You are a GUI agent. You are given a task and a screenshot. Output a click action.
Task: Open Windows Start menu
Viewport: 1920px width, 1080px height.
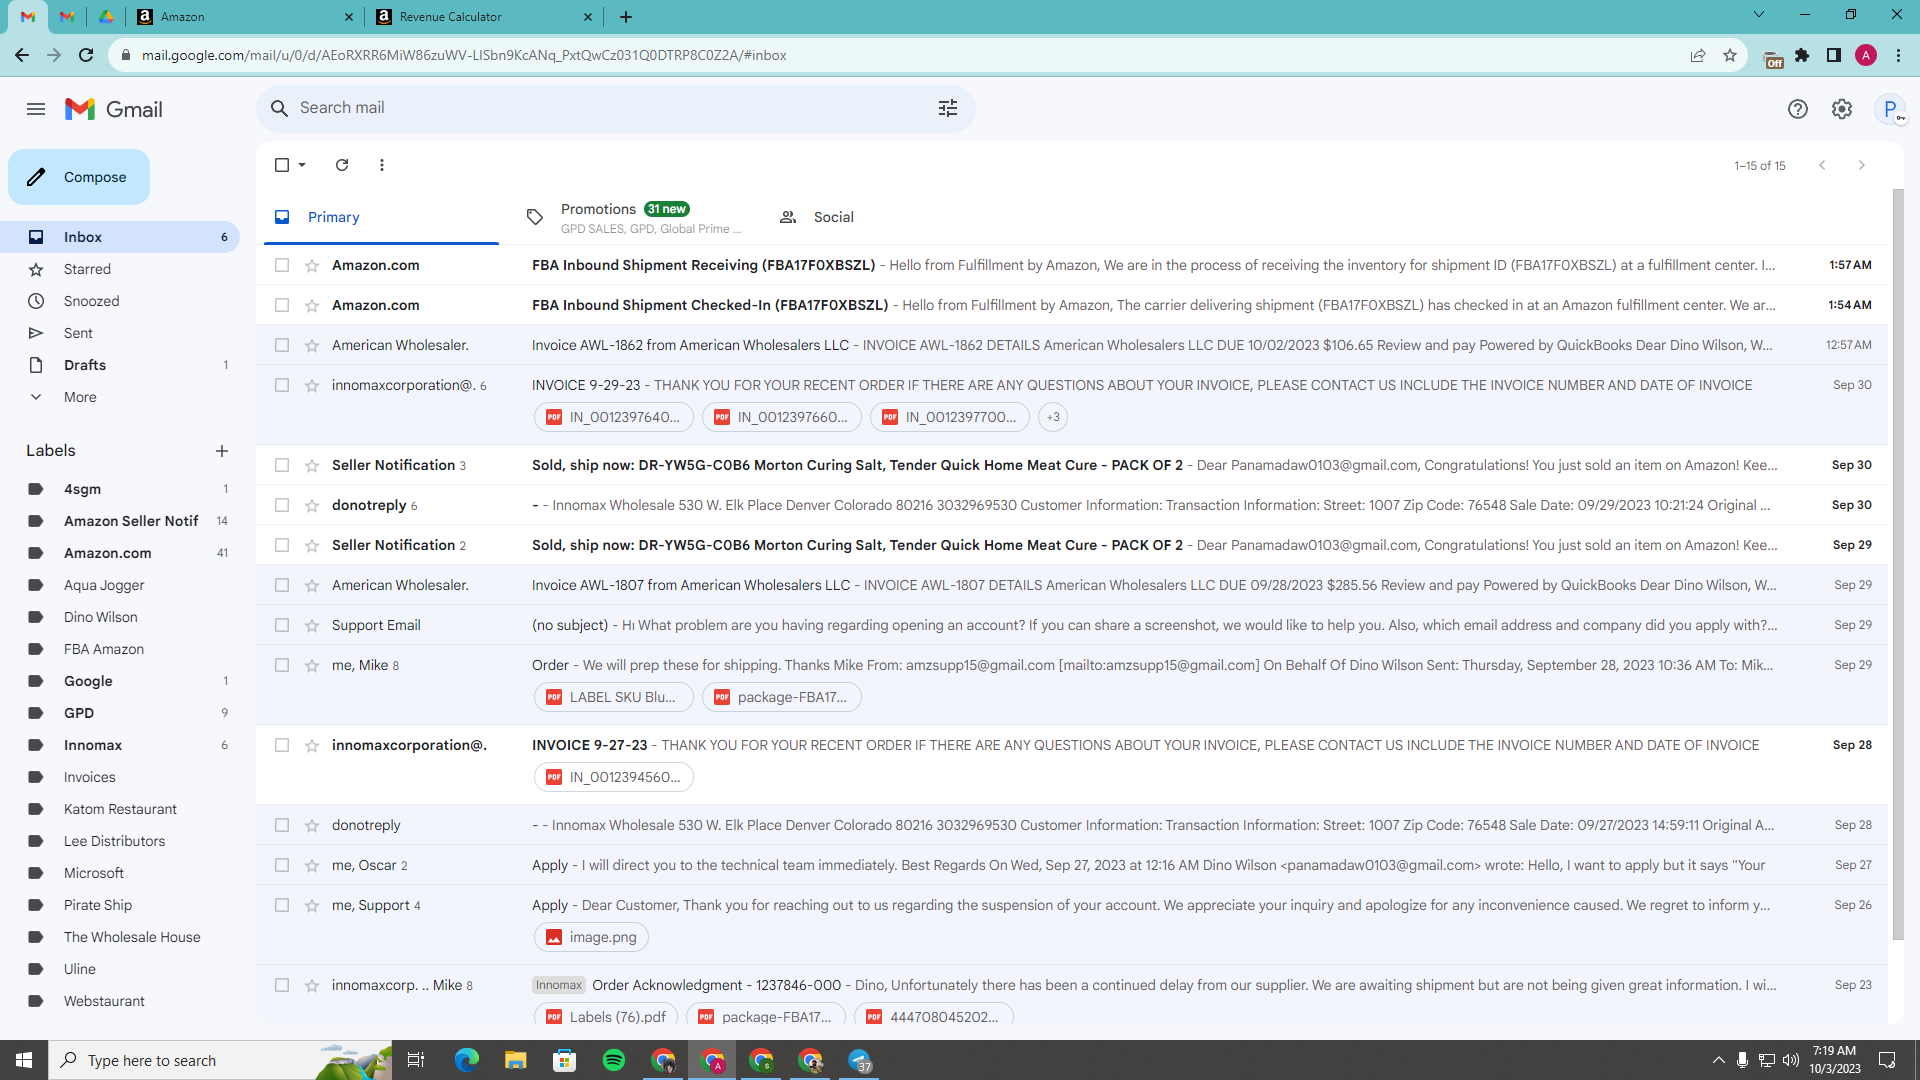point(24,1060)
